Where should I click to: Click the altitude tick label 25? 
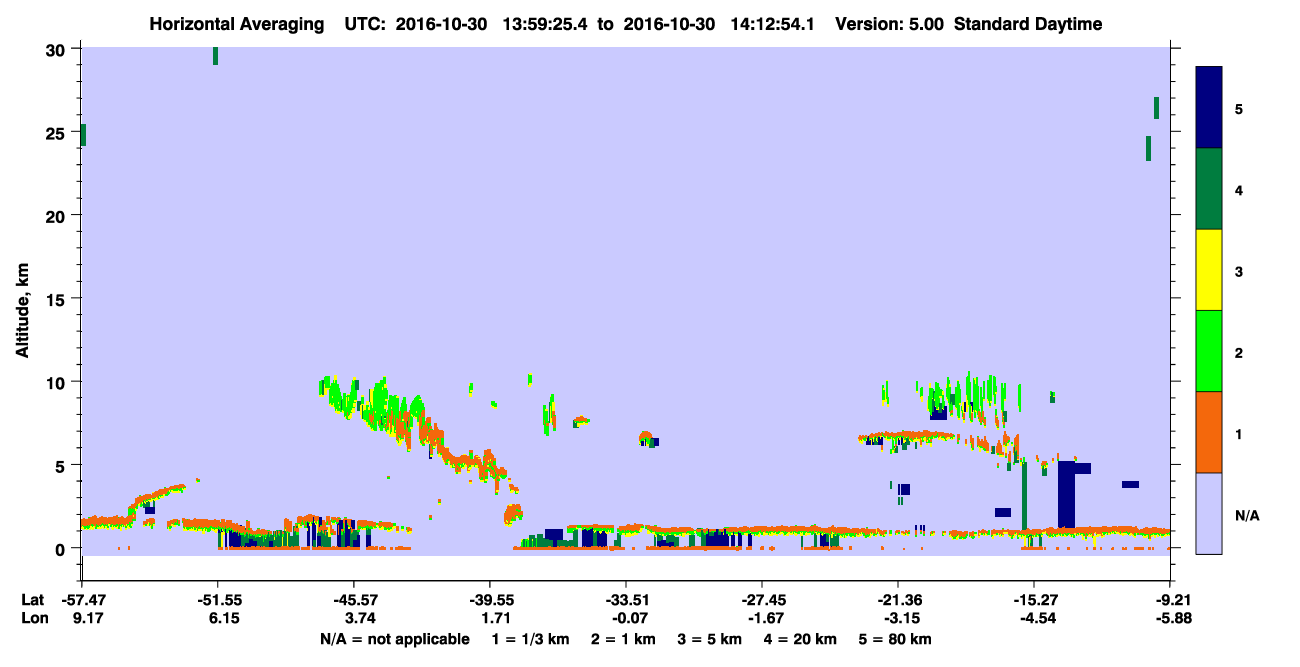tap(58, 132)
